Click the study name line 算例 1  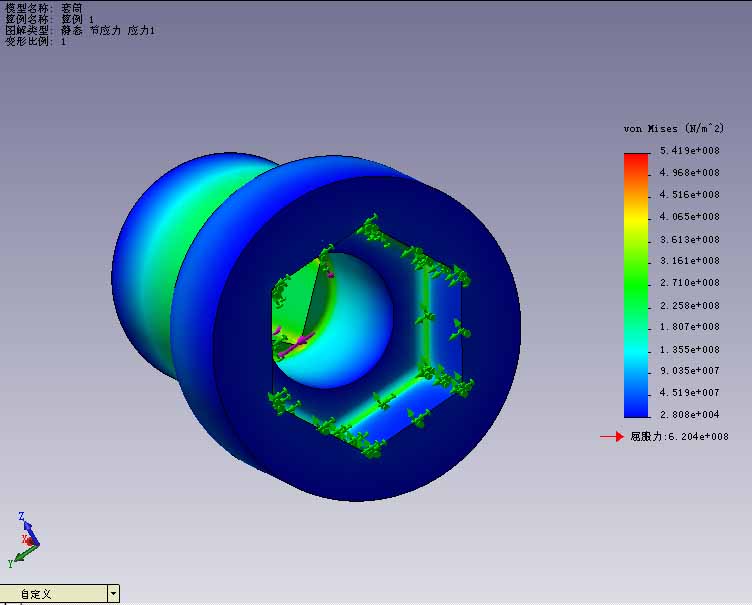(x=49, y=19)
